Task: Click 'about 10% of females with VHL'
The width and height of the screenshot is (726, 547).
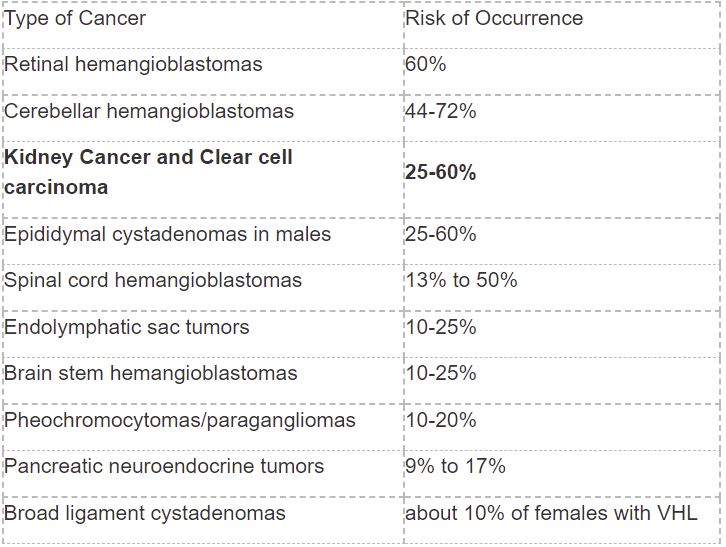Action: coord(551,513)
